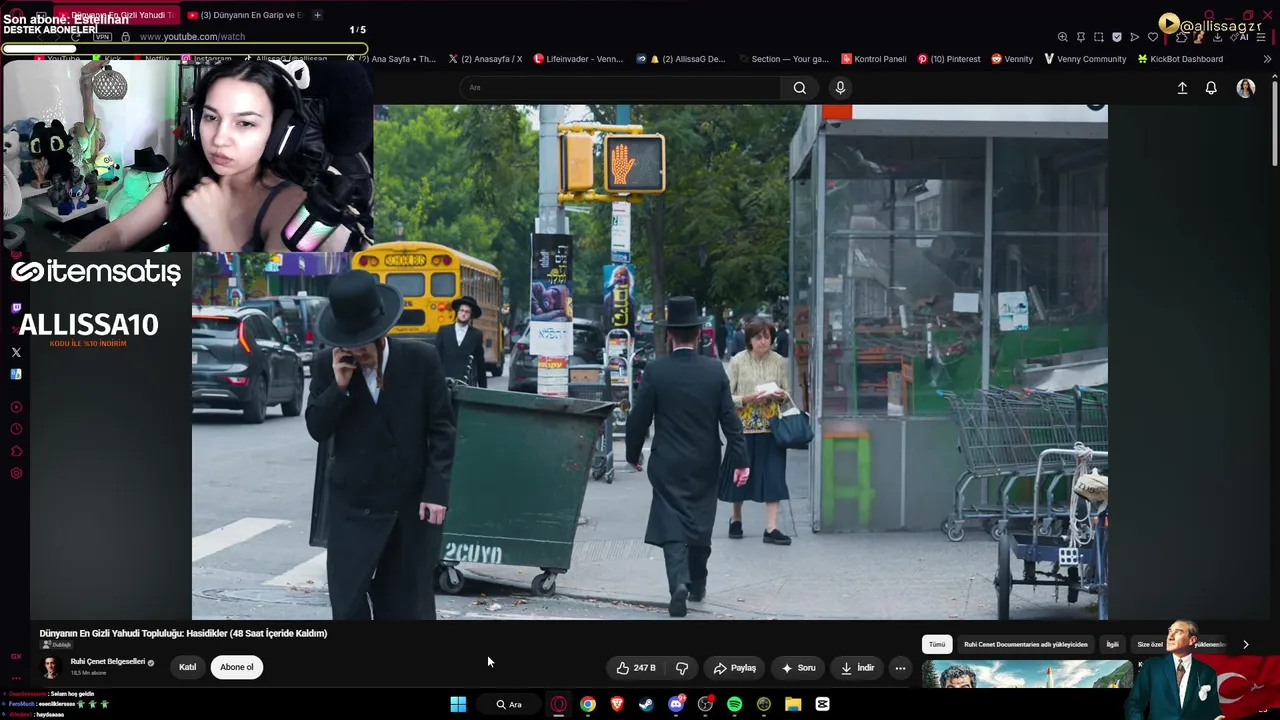Click the Opera GX taskbar icon

coord(559,704)
